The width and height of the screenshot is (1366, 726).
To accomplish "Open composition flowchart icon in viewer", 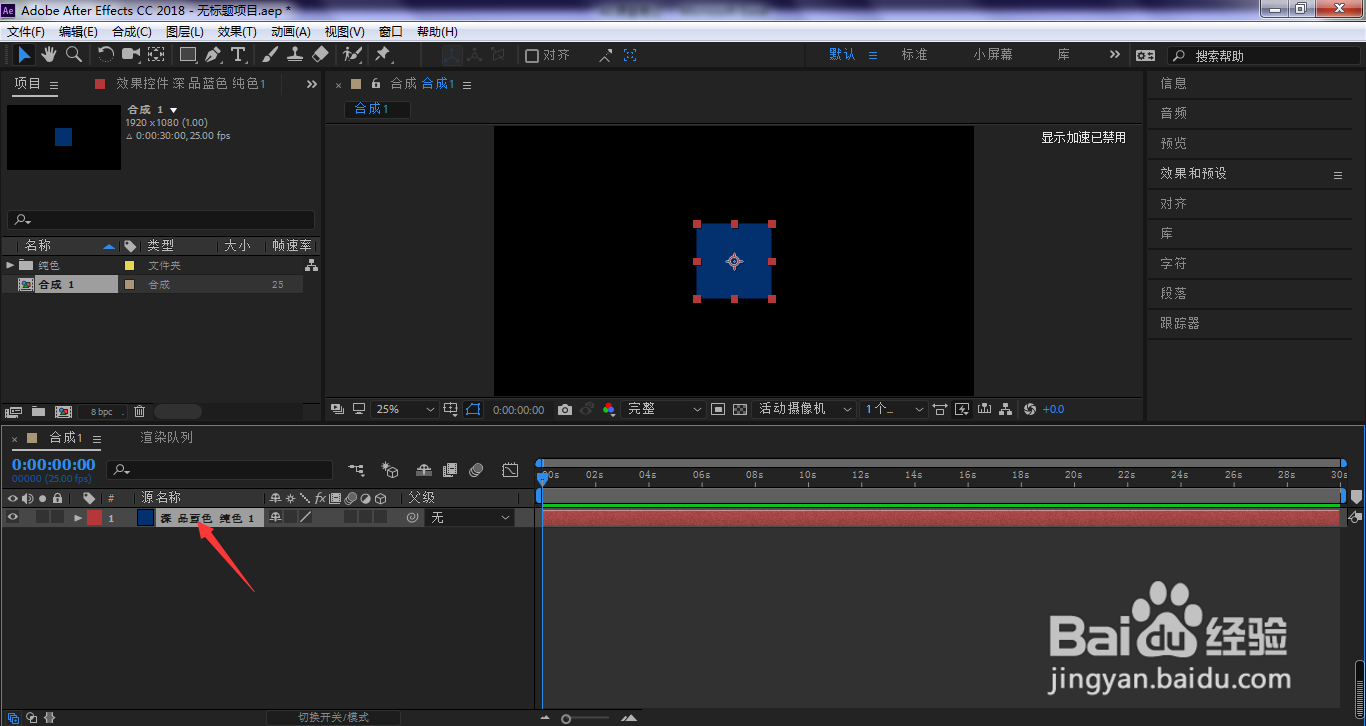I will [x=1006, y=409].
